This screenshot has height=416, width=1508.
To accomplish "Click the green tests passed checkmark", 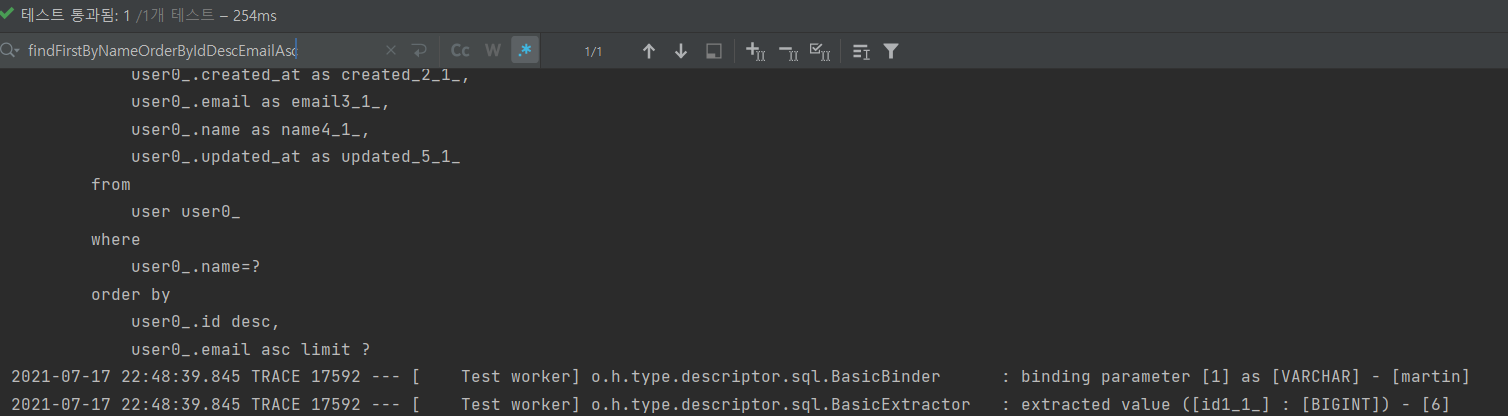I will (x=8, y=15).
